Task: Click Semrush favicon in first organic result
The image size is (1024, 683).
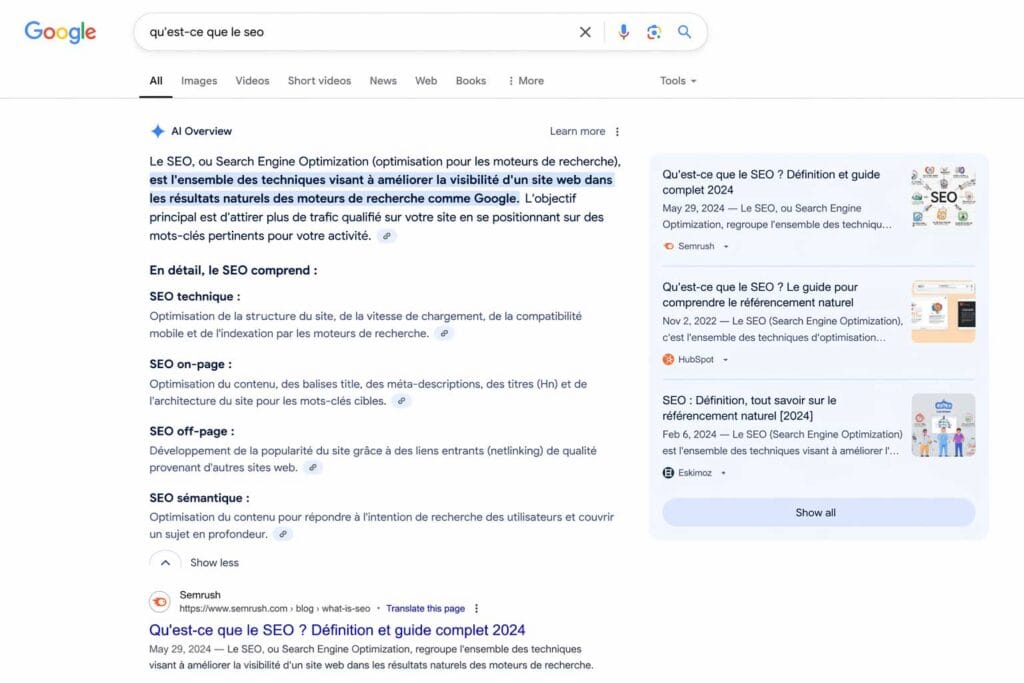Action: pyautogui.click(x=160, y=601)
